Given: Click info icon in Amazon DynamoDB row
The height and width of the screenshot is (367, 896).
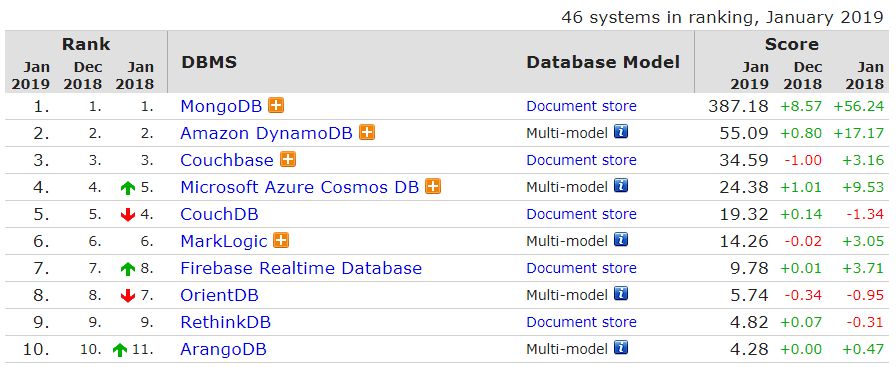Looking at the screenshot, I should coord(621,132).
